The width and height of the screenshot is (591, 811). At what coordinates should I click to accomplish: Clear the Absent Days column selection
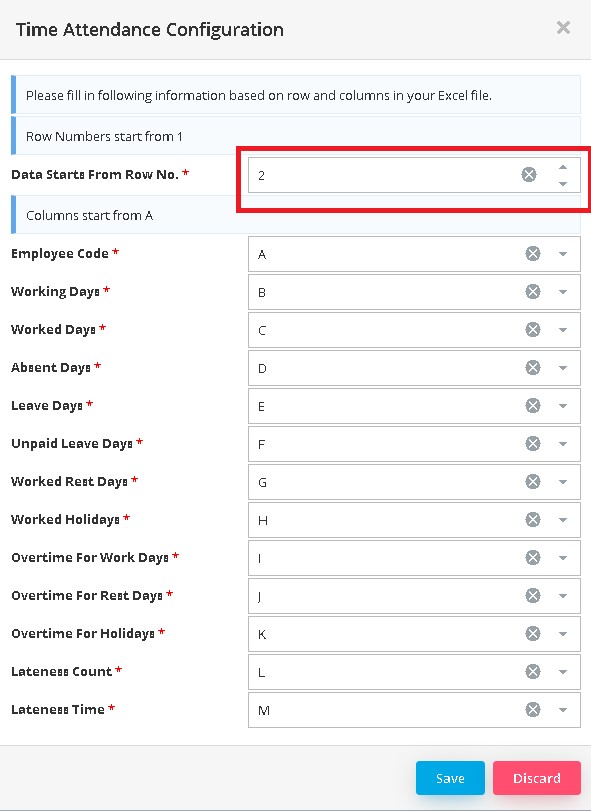pyautogui.click(x=533, y=368)
